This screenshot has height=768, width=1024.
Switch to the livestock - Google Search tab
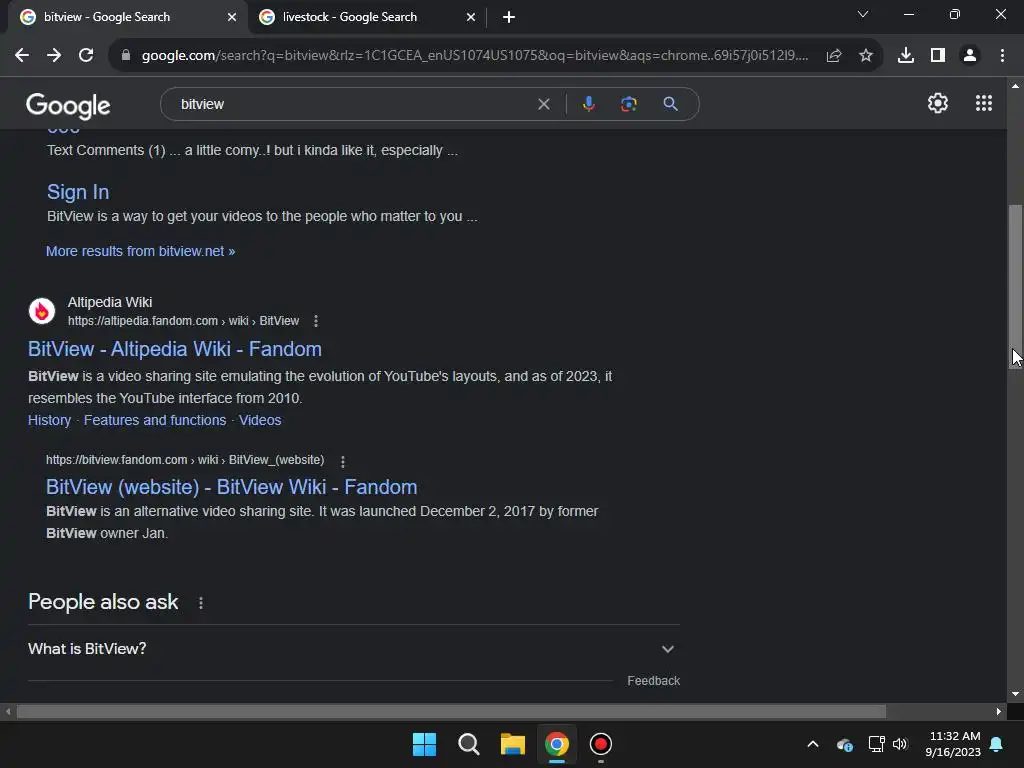coord(367,18)
